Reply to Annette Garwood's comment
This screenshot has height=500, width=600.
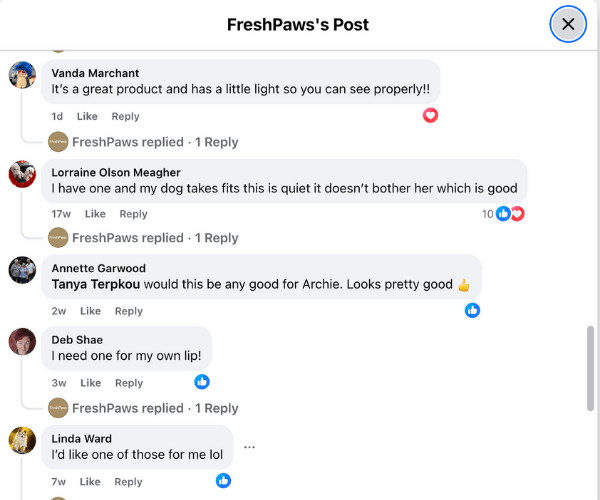point(129,311)
